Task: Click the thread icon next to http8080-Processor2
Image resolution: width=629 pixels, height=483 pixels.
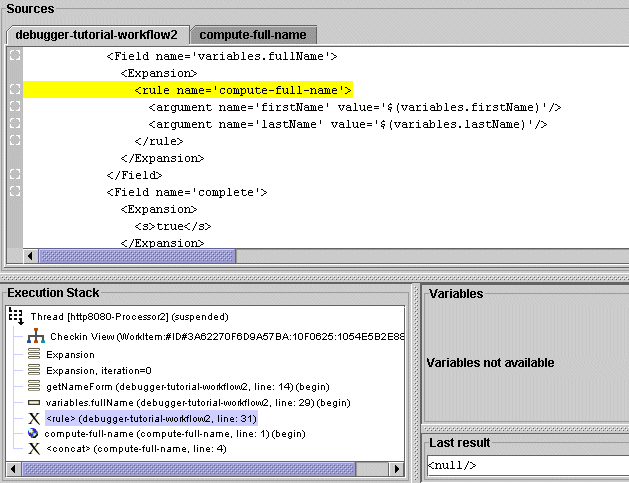Action: click(16, 317)
